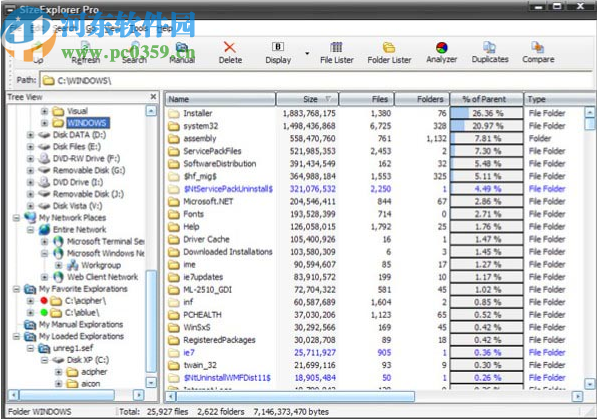This screenshot has width=597, height=419.
Task: Click the Entire Network globe icon
Action: (44, 229)
